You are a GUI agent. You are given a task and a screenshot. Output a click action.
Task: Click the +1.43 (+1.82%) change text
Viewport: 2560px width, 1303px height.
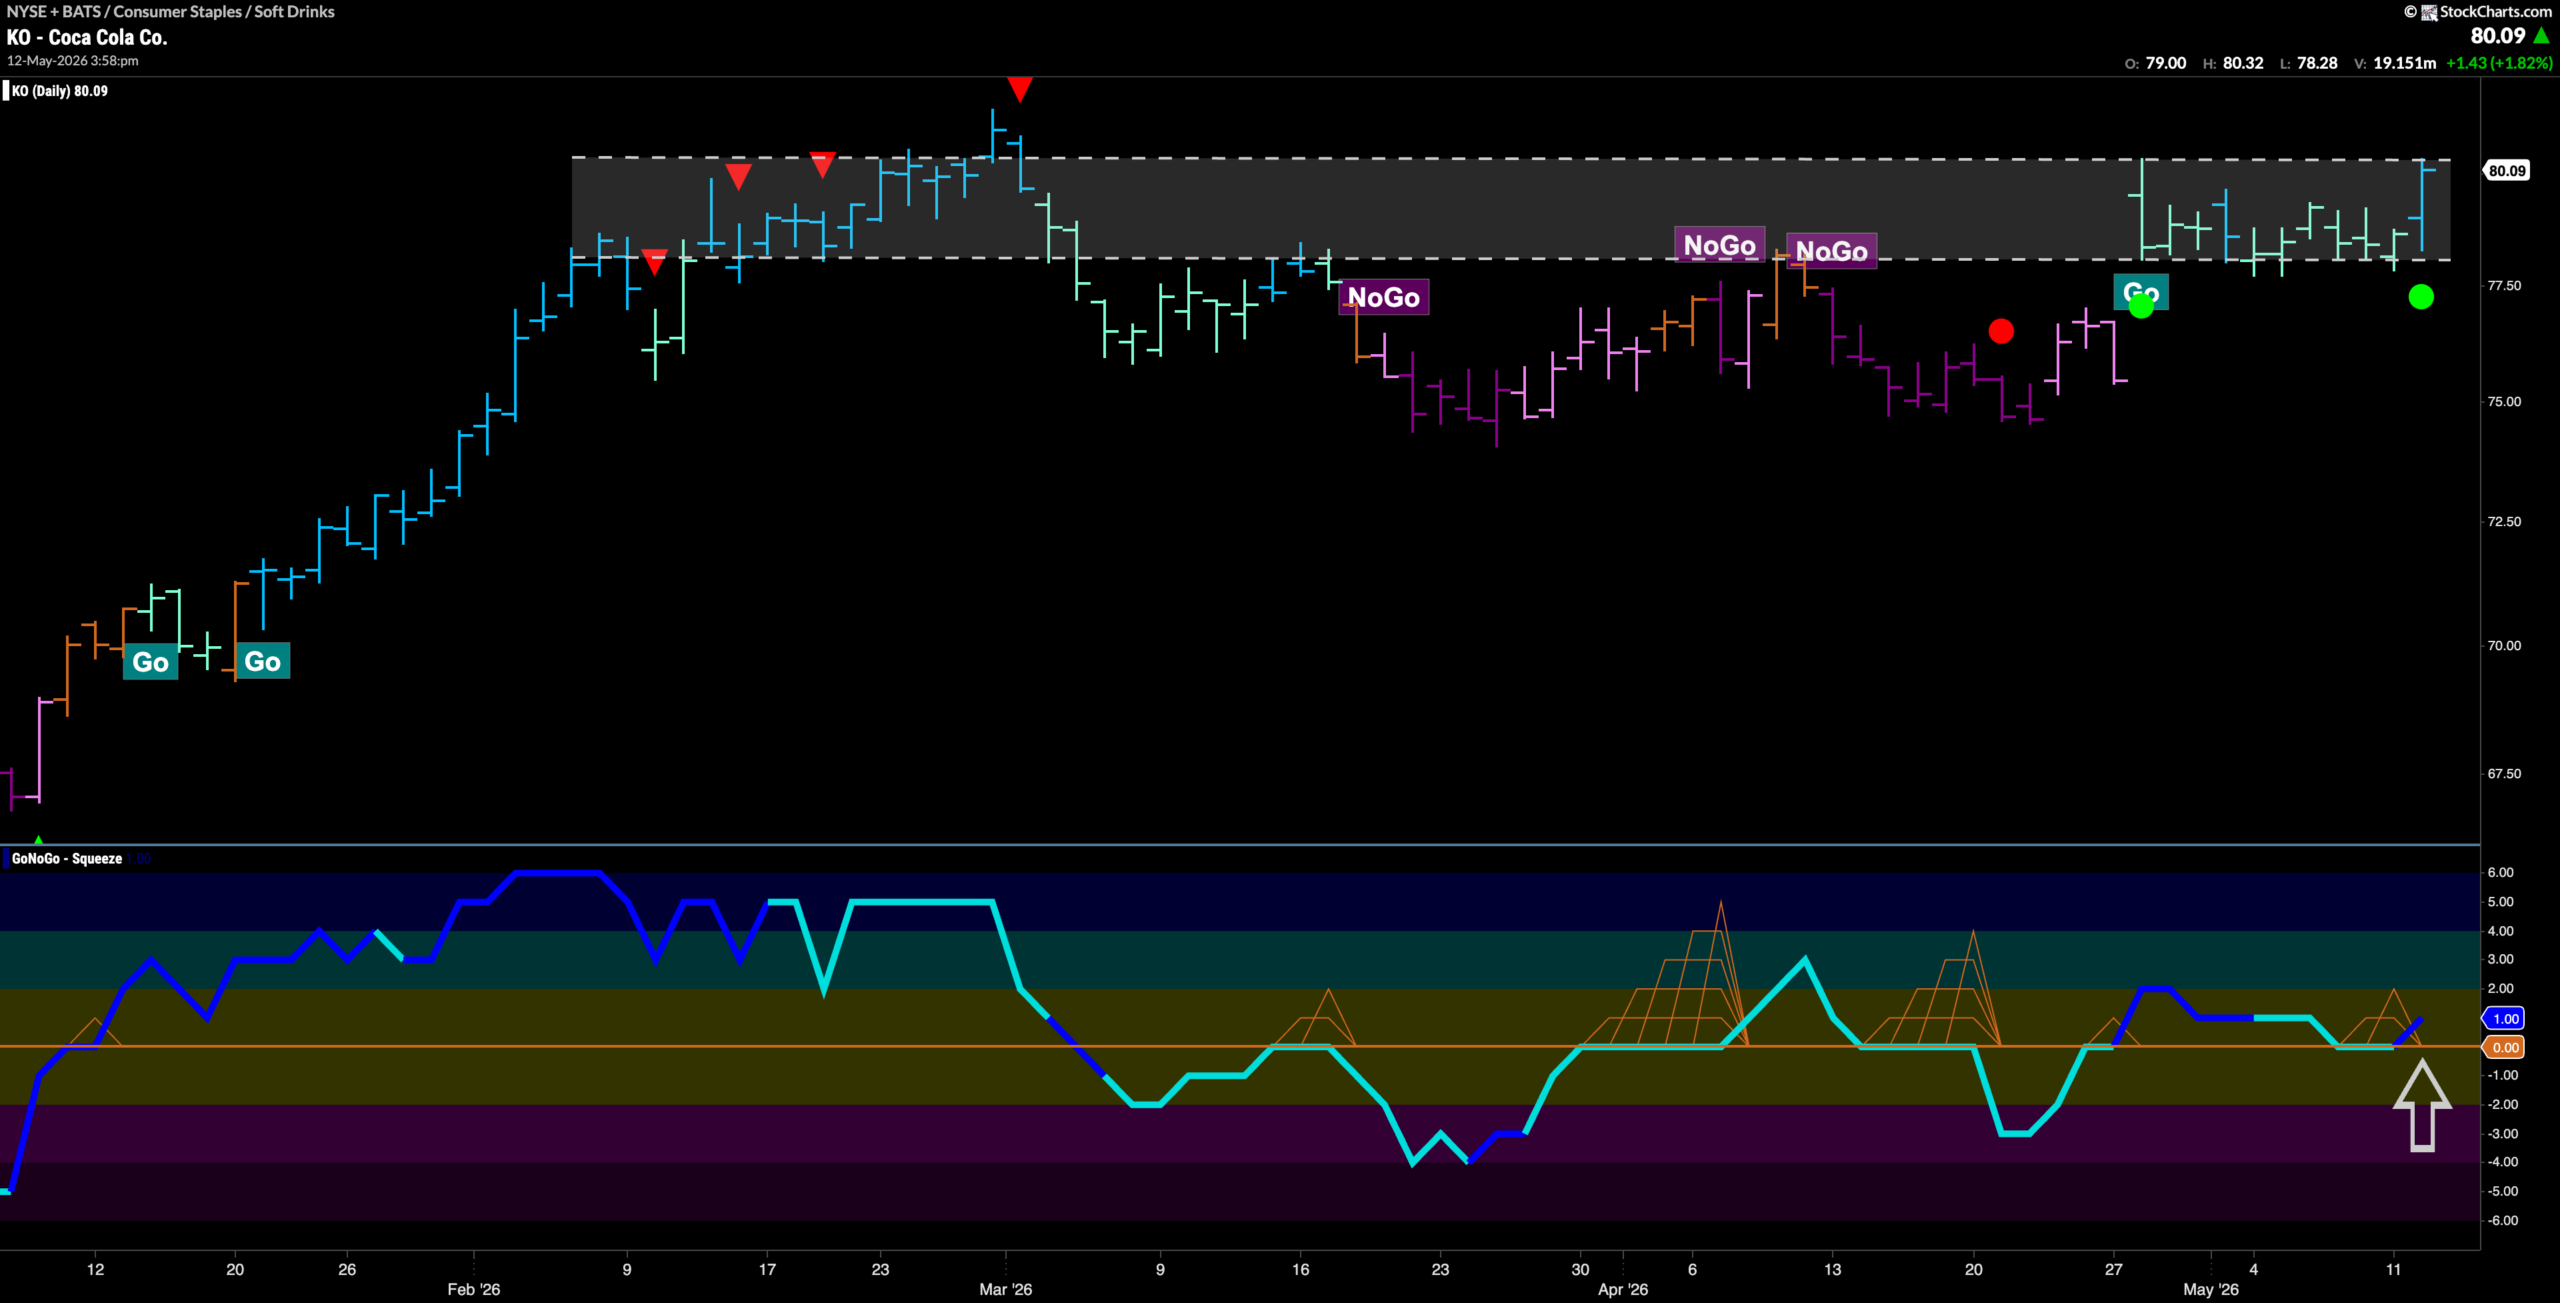tap(2499, 63)
